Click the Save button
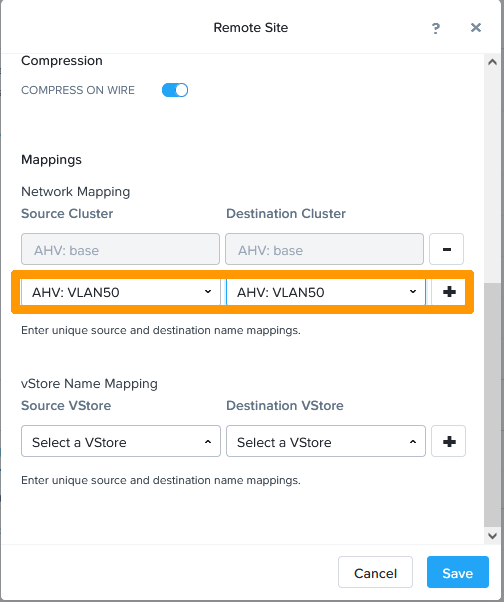The image size is (504, 602). pos(458,572)
